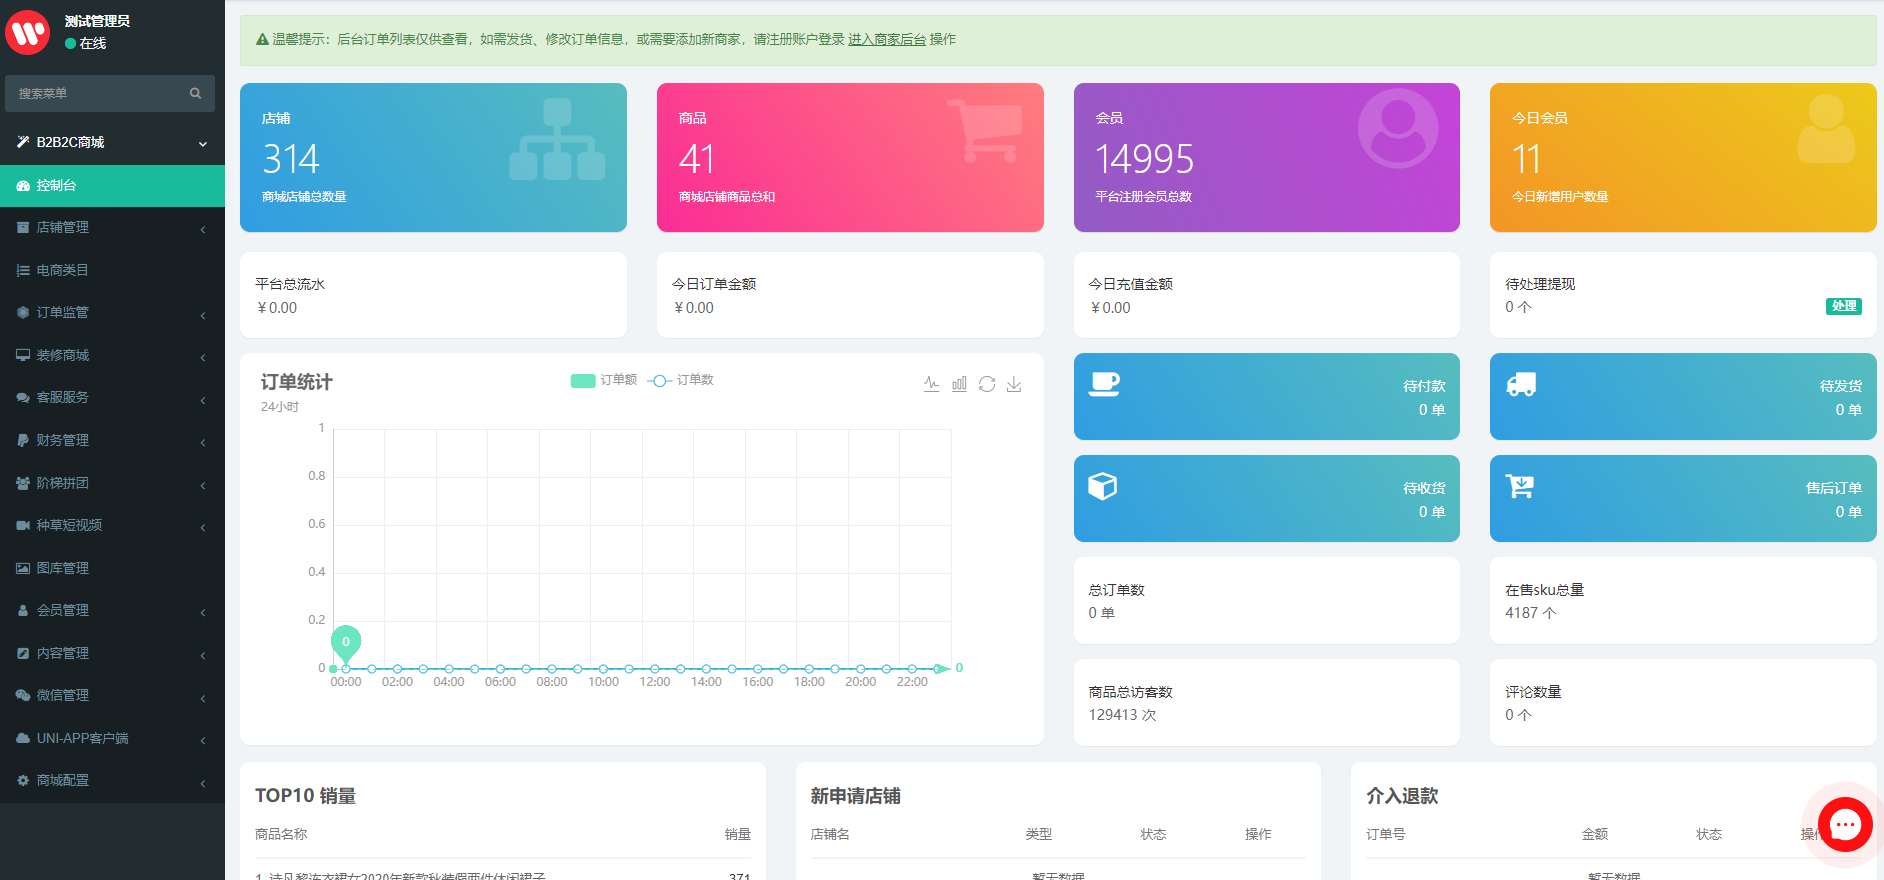1884x880 pixels.
Task: Collapse the B2B2C商城 menu section
Action: point(112,142)
